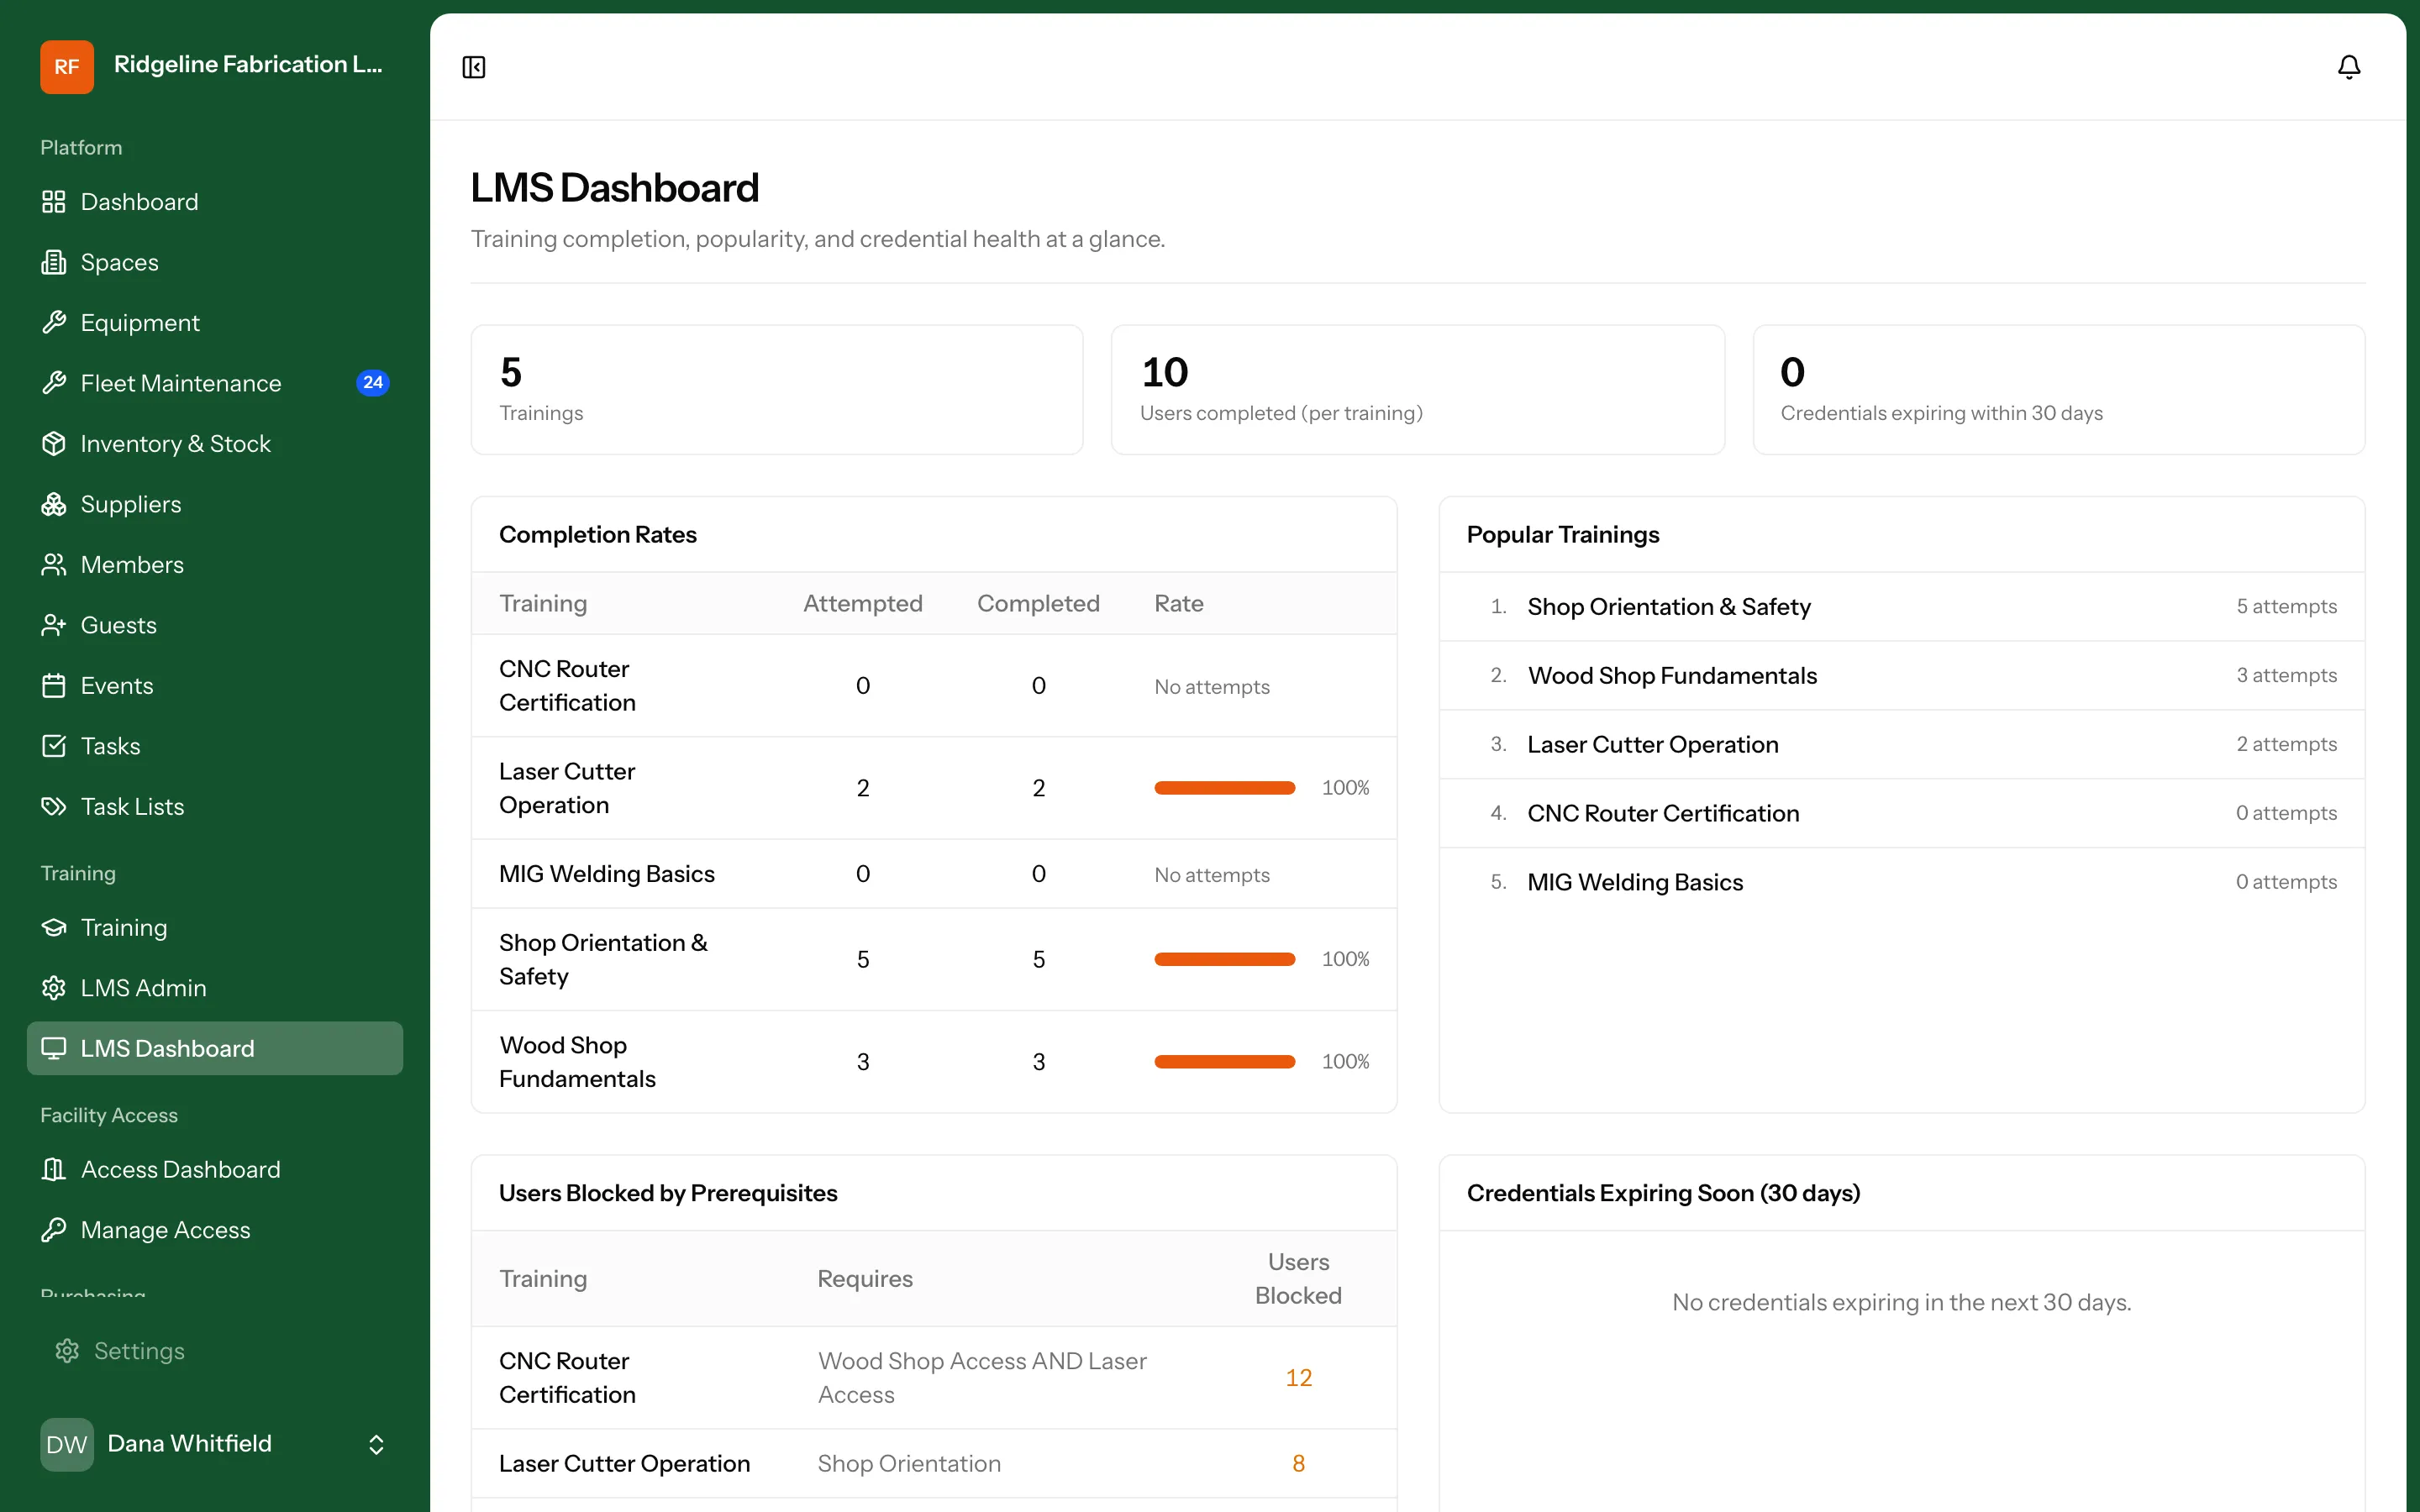2420x1512 pixels.
Task: Open Inventory & Stock section
Action: coord(215,444)
